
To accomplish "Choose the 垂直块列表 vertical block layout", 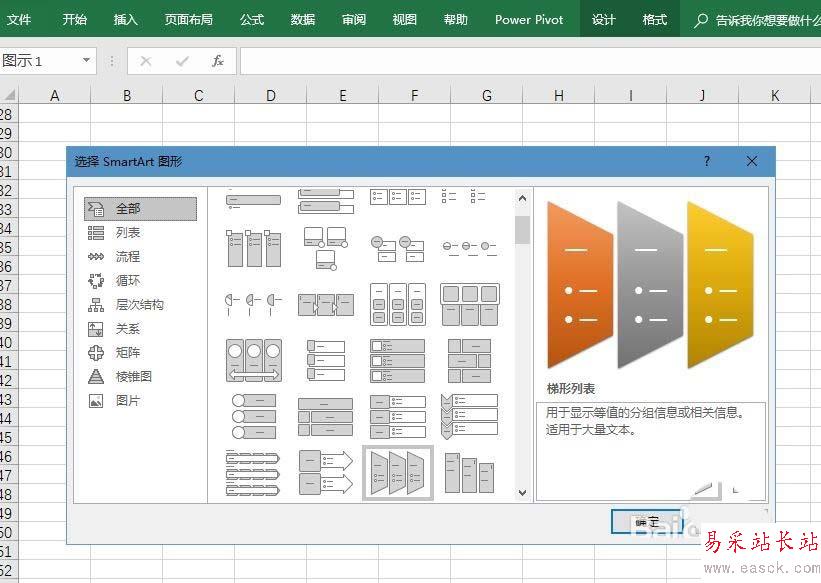I will [x=397, y=416].
